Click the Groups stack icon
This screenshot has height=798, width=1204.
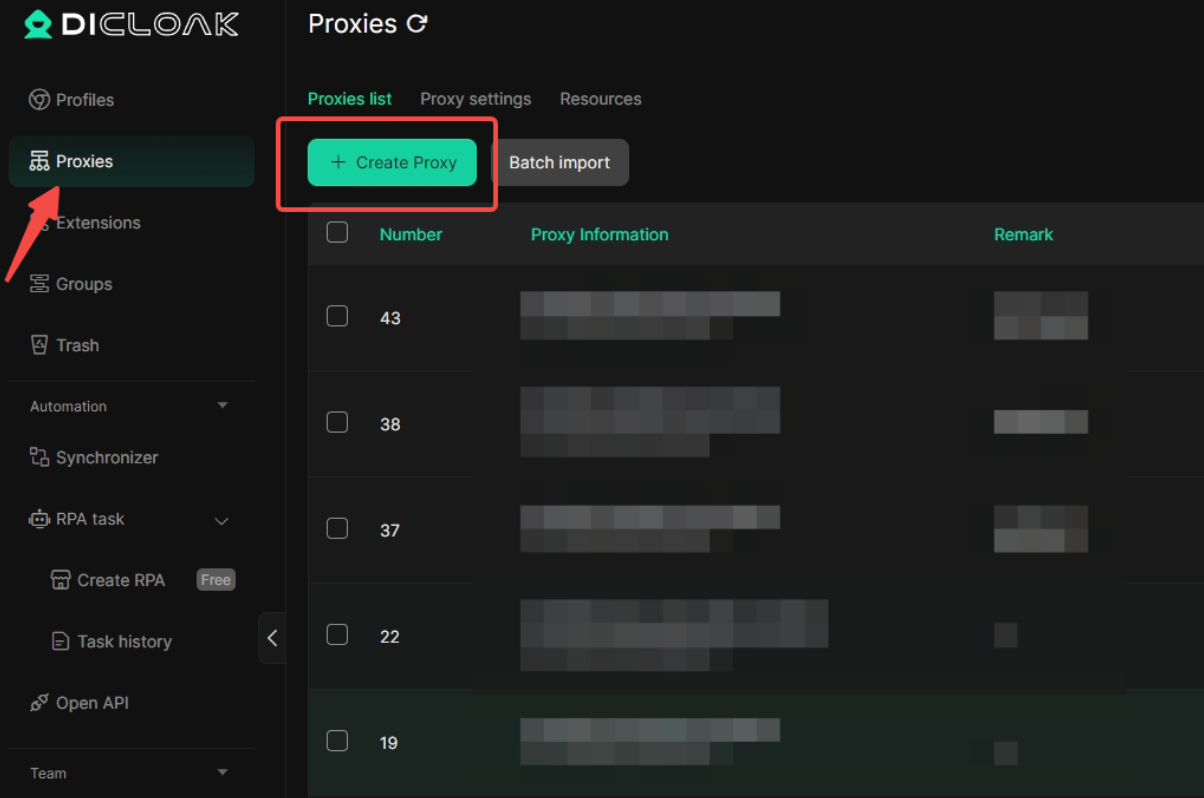click(x=39, y=284)
